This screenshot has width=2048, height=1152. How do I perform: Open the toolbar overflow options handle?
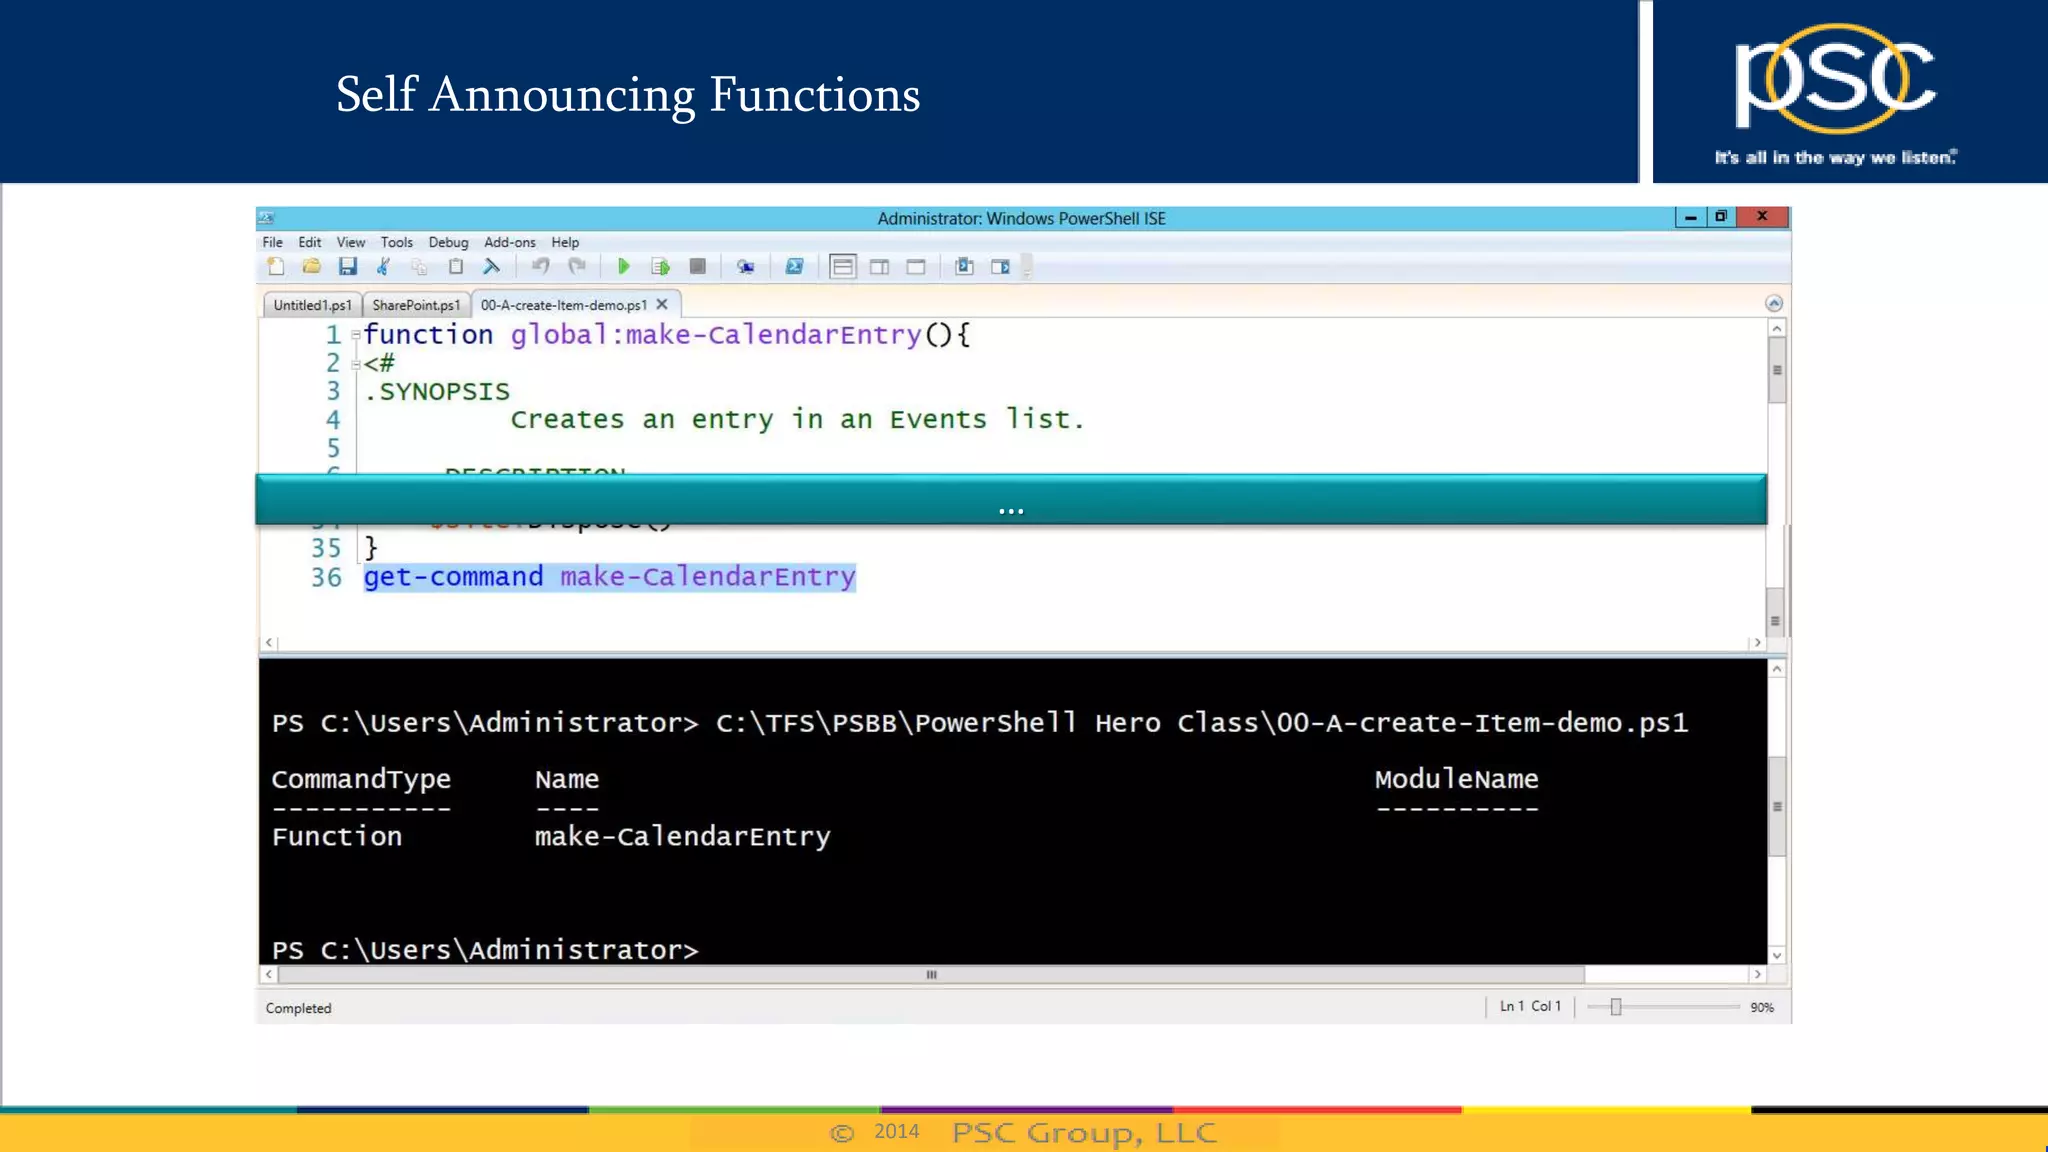point(1027,267)
